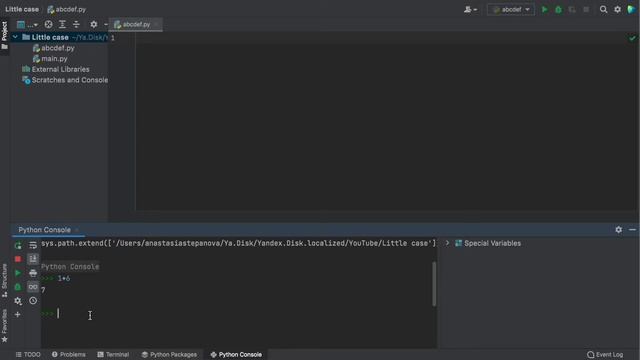The height and width of the screenshot is (360, 640).
Task: Open IDE settings gear in top toolbar
Action: [x=618, y=9]
